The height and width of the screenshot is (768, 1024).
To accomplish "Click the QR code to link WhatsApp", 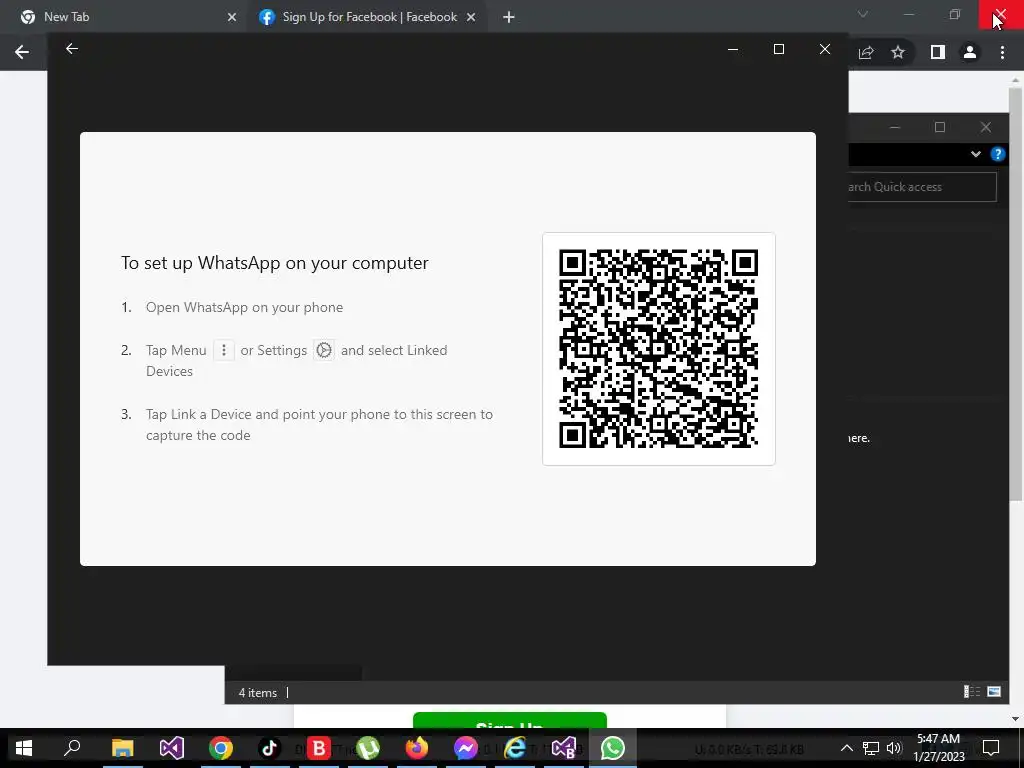I will click(658, 349).
